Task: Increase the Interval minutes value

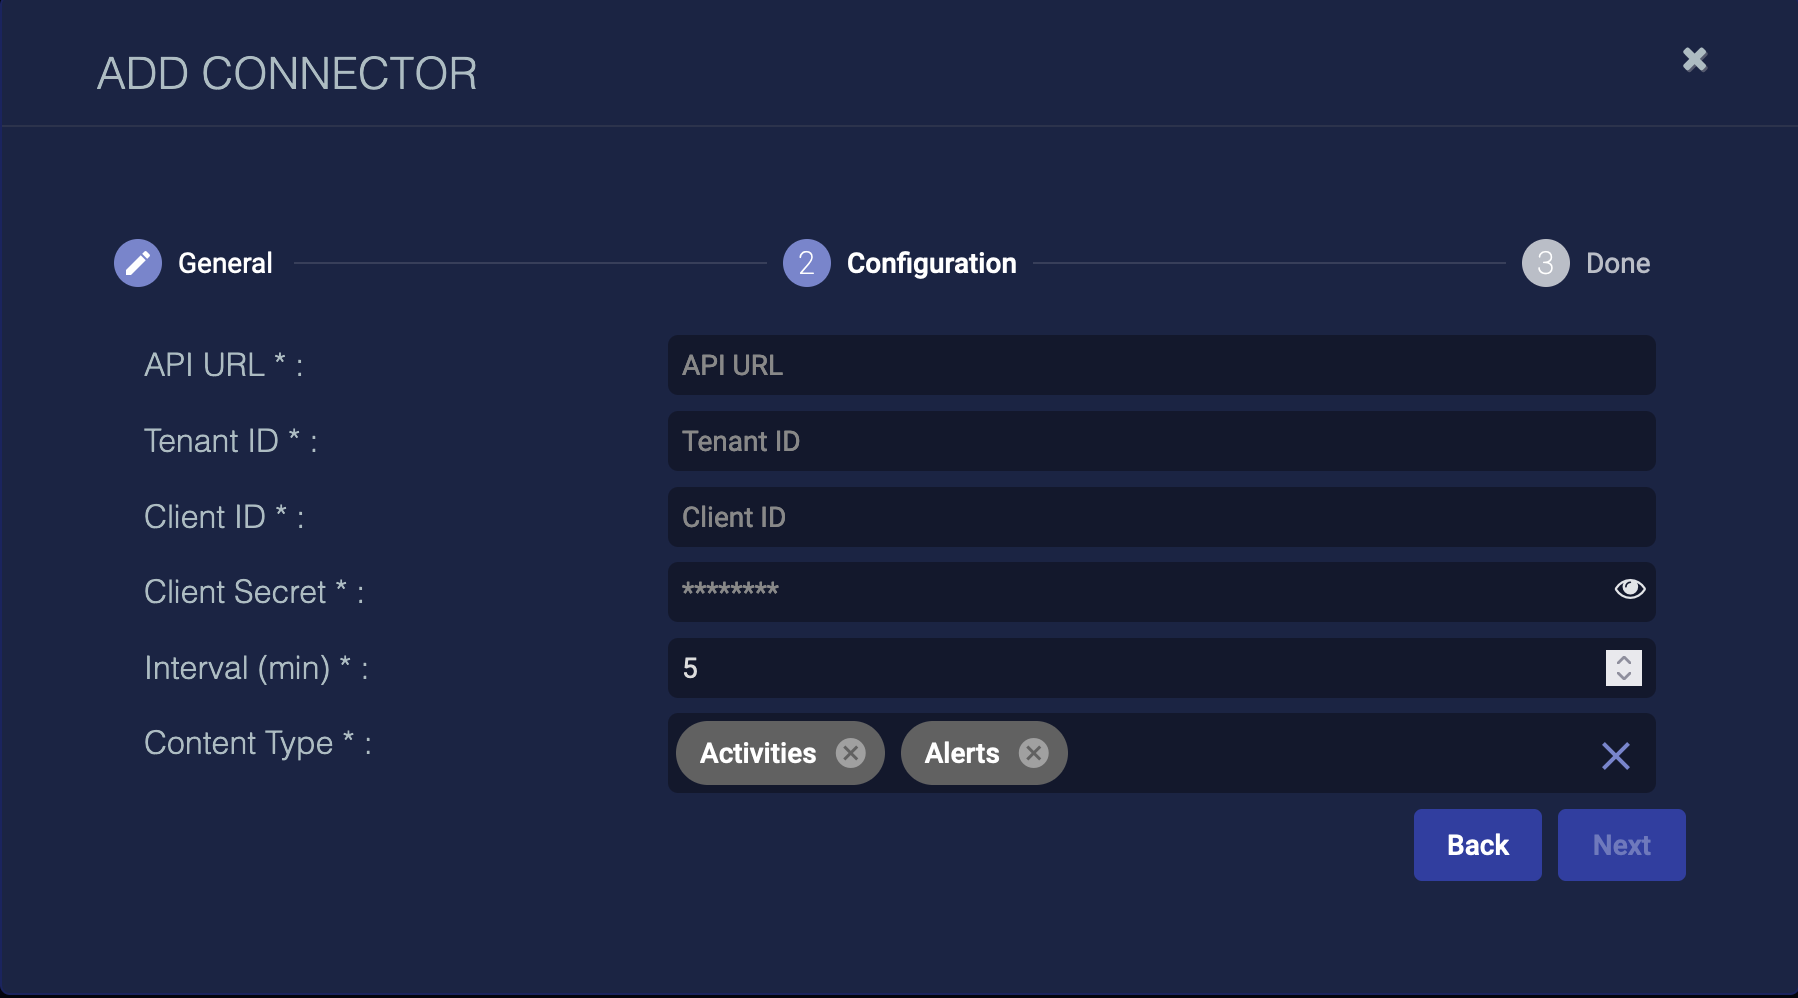Action: click(1624, 660)
